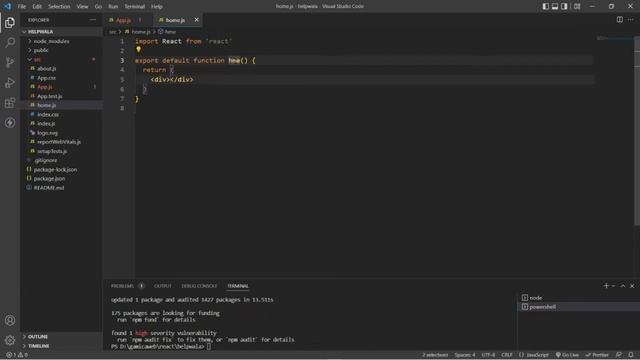Click errors and warnings status indicator
This screenshot has width=640, height=360.
point(17,355)
